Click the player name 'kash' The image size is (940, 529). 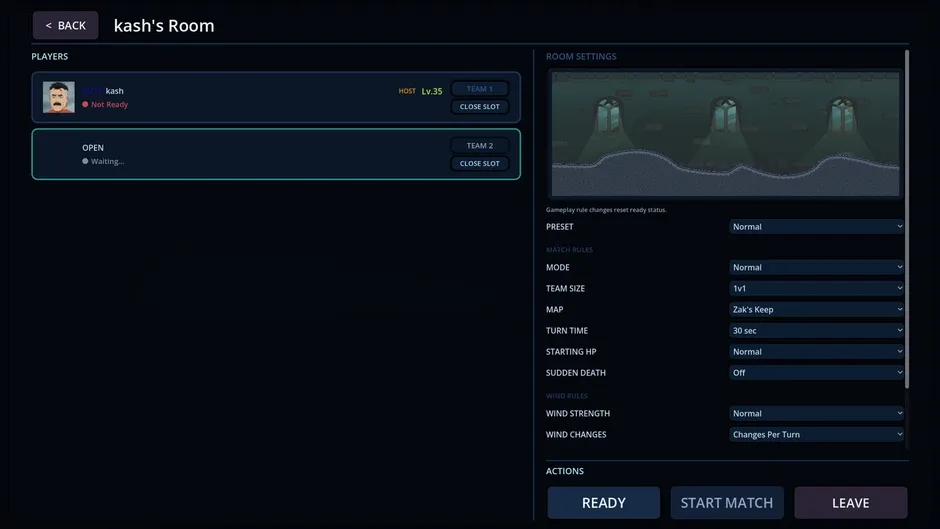tap(115, 91)
